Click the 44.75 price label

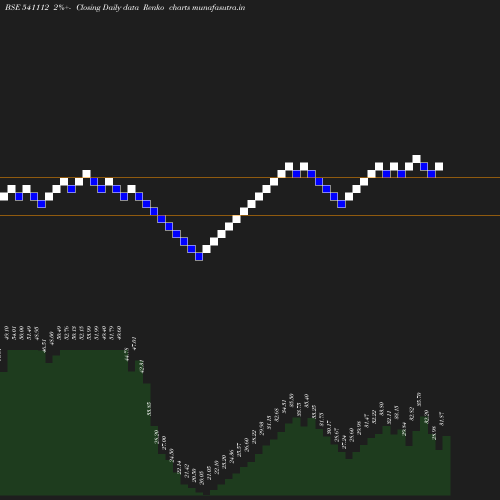tap(127, 354)
